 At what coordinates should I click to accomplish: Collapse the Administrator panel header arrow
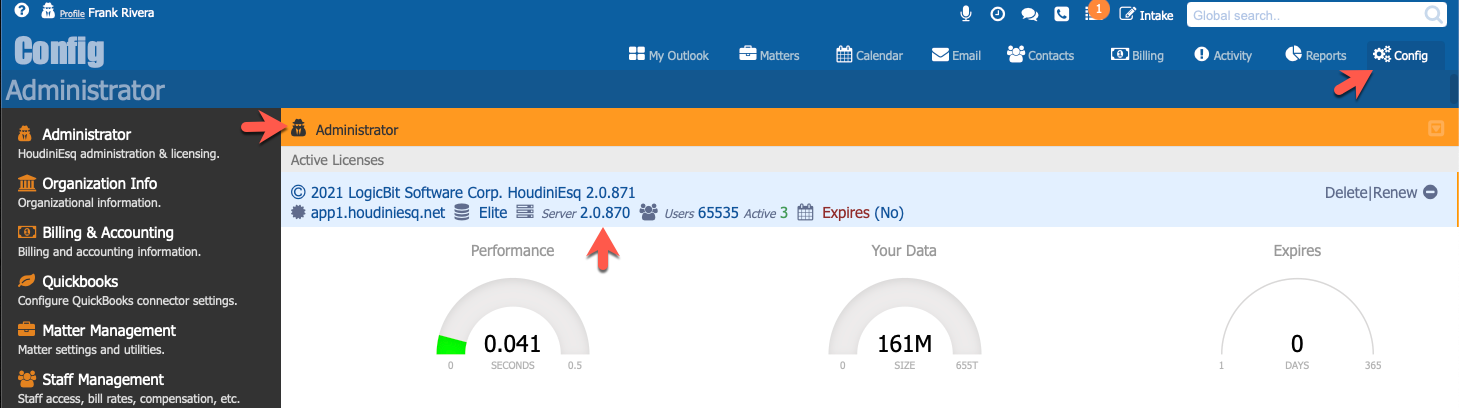pos(1436,128)
